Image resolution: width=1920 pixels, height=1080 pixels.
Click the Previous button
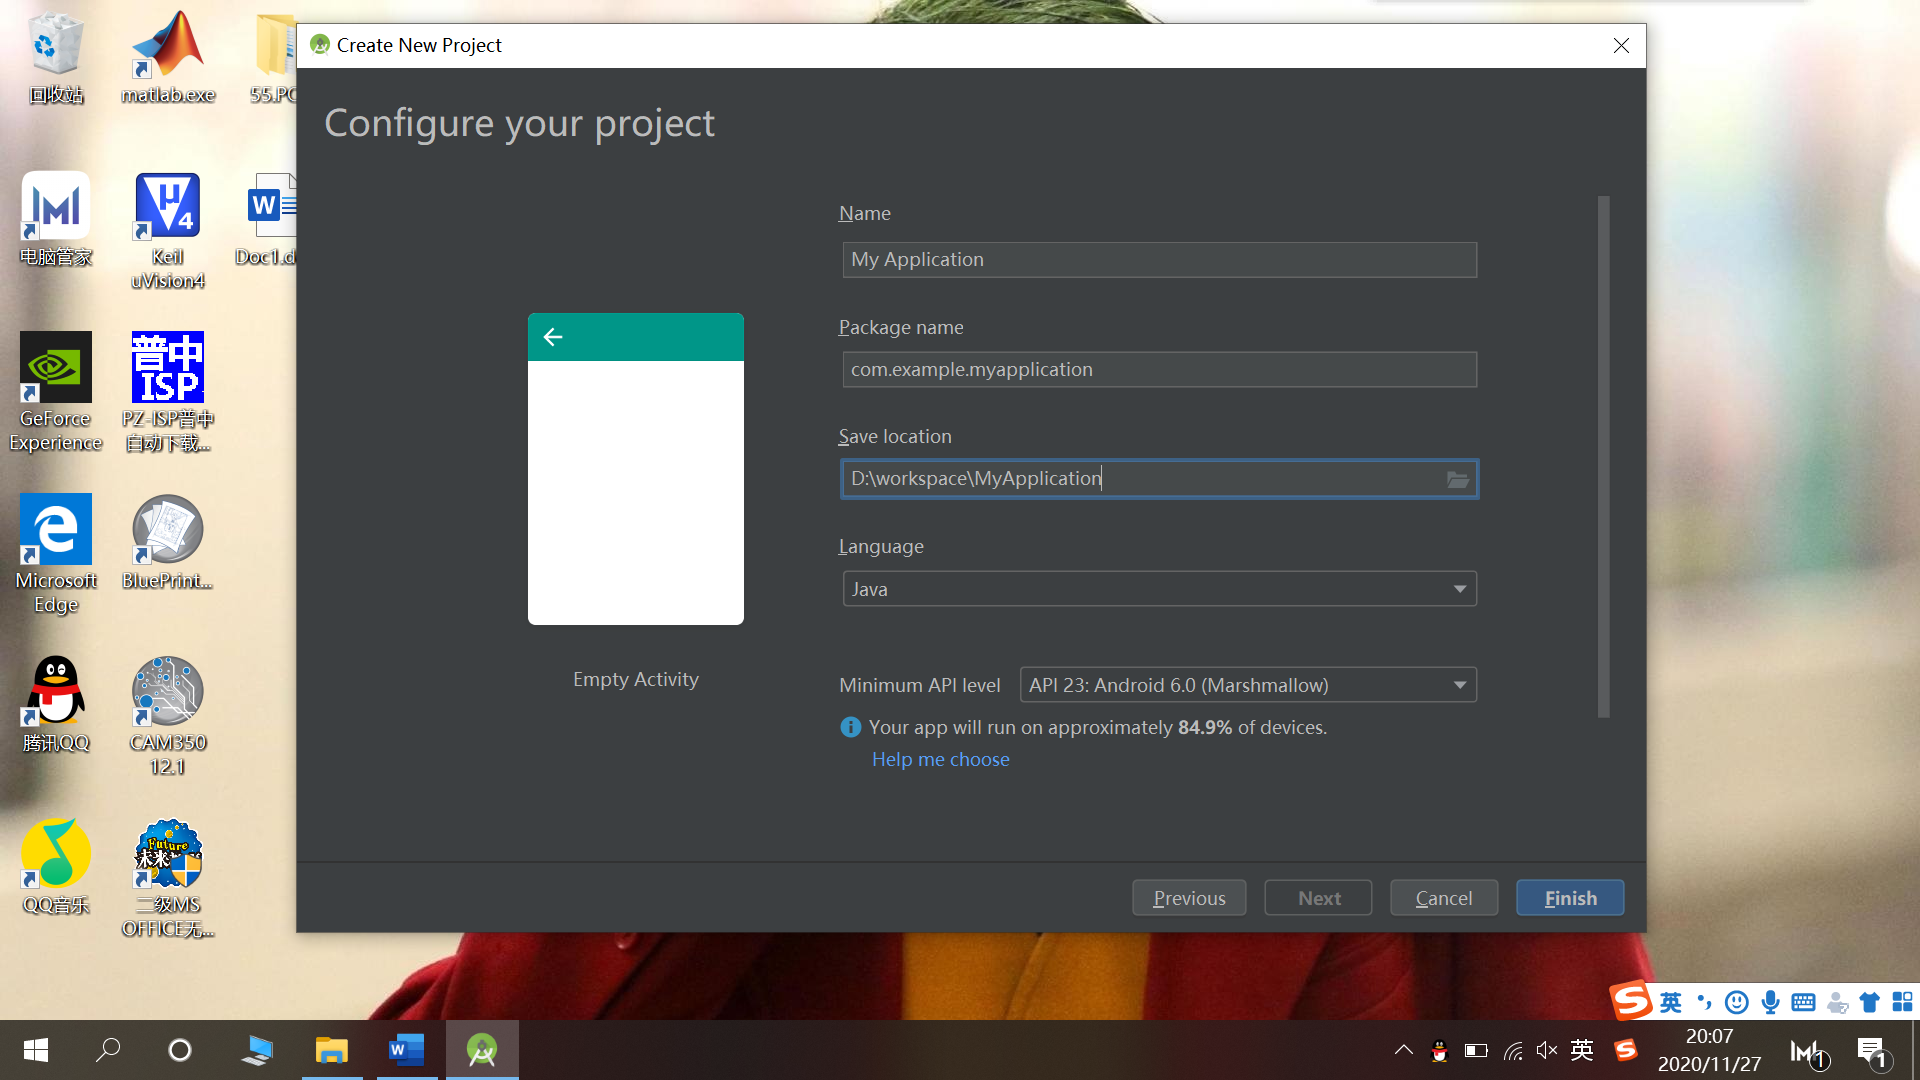tap(1188, 898)
